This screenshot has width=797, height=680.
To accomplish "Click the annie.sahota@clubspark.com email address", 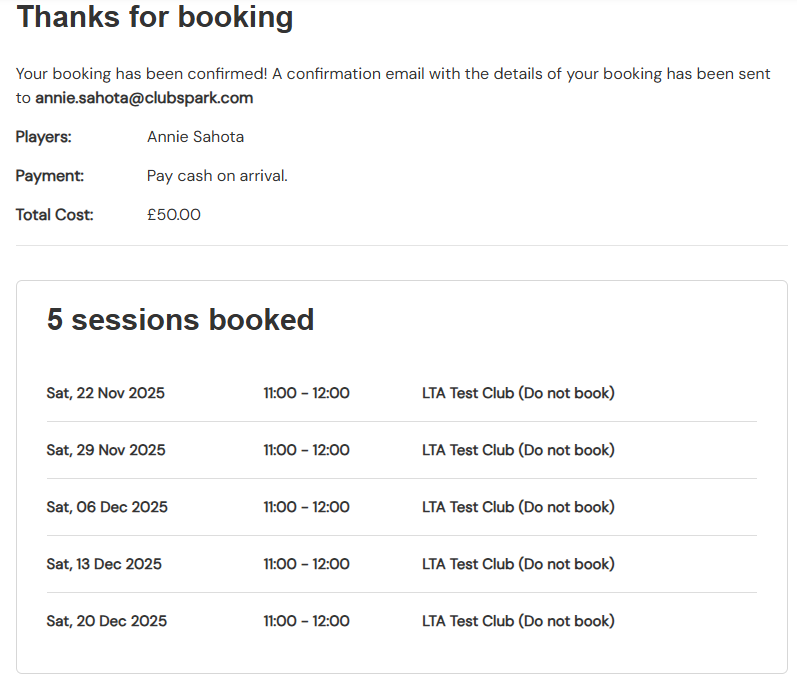I will 144,98.
